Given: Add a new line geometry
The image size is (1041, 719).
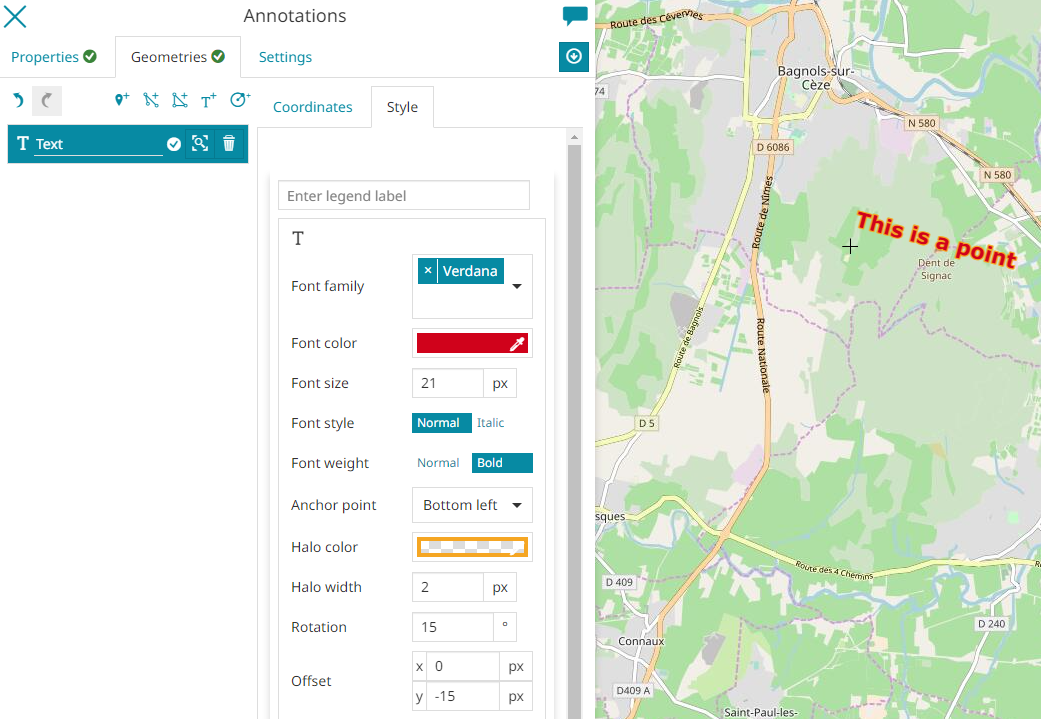Looking at the screenshot, I should pyautogui.click(x=151, y=100).
